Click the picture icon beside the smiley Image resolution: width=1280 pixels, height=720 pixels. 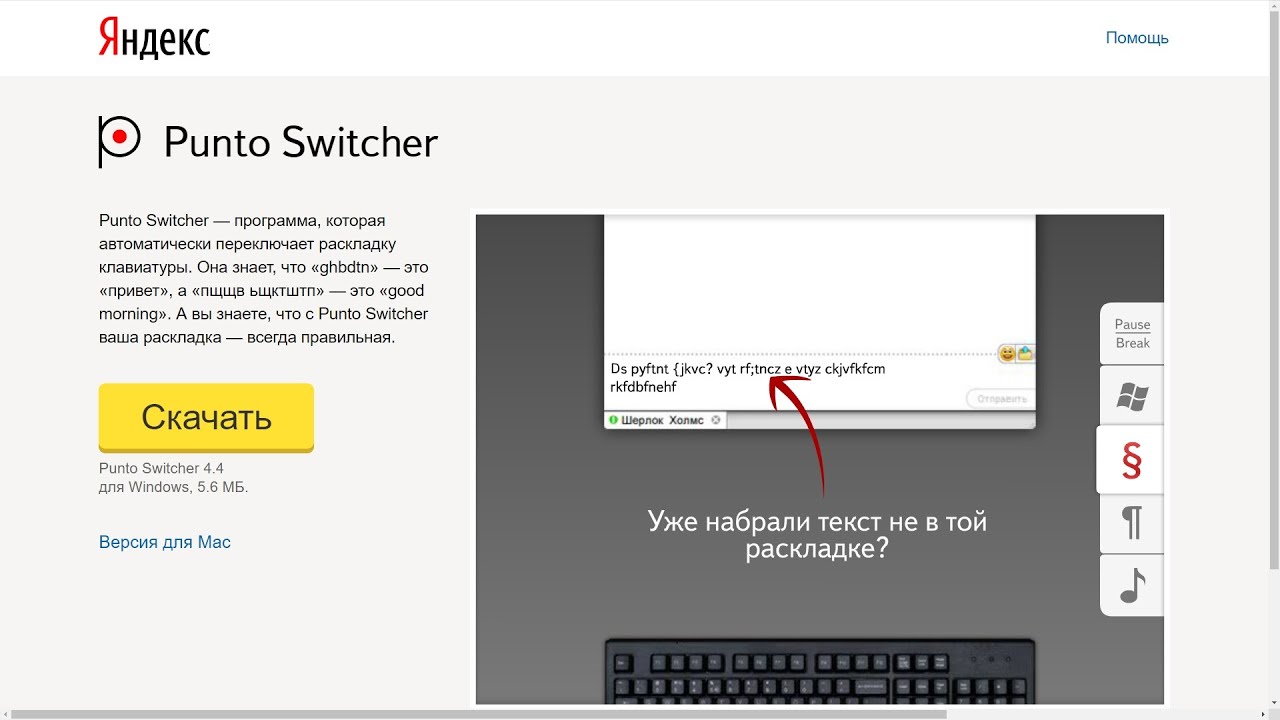1025,353
